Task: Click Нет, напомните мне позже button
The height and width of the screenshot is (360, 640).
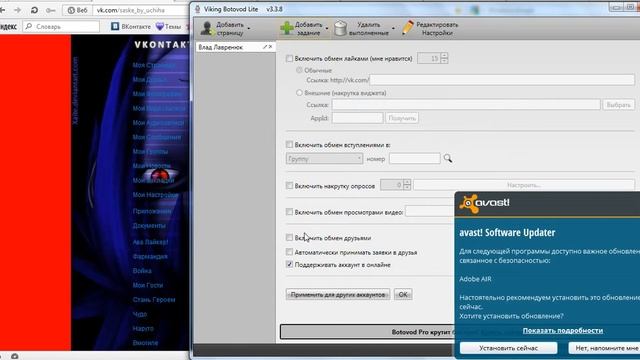Action: (604, 348)
